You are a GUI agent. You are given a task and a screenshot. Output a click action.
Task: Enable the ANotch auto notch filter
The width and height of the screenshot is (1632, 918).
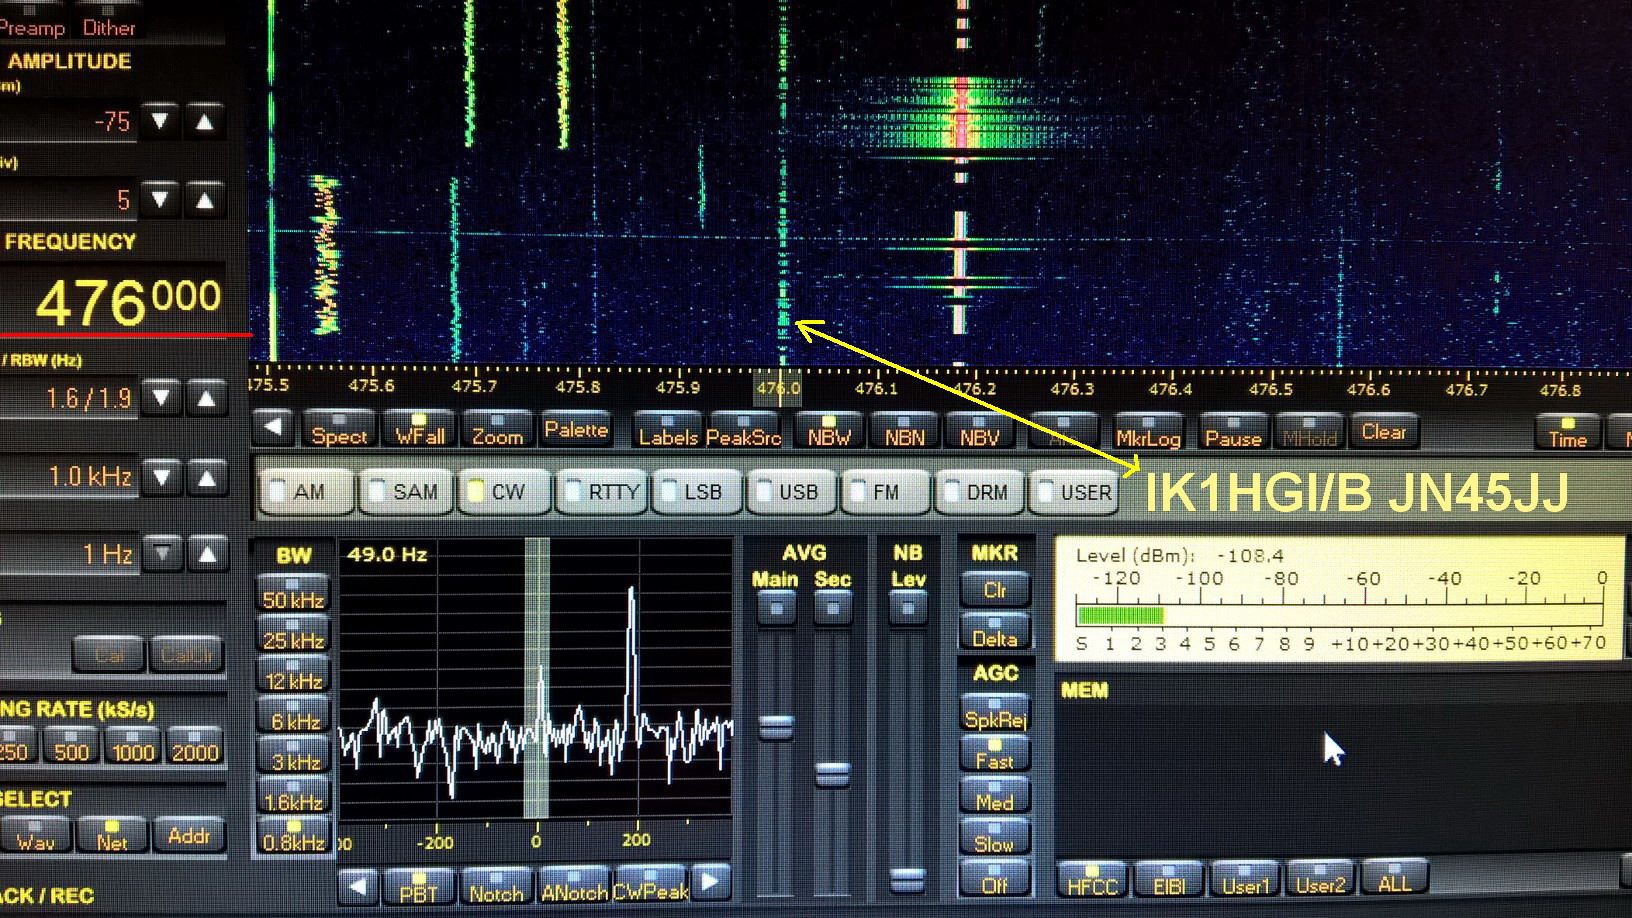pyautogui.click(x=574, y=887)
